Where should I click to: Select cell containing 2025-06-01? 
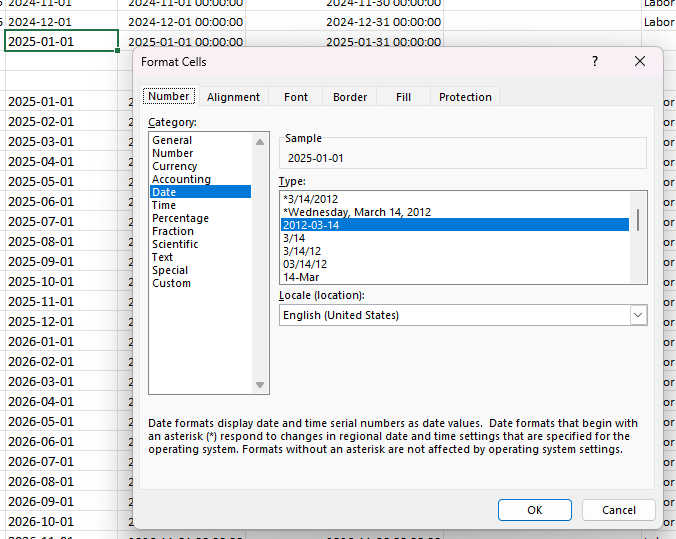pos(41,201)
